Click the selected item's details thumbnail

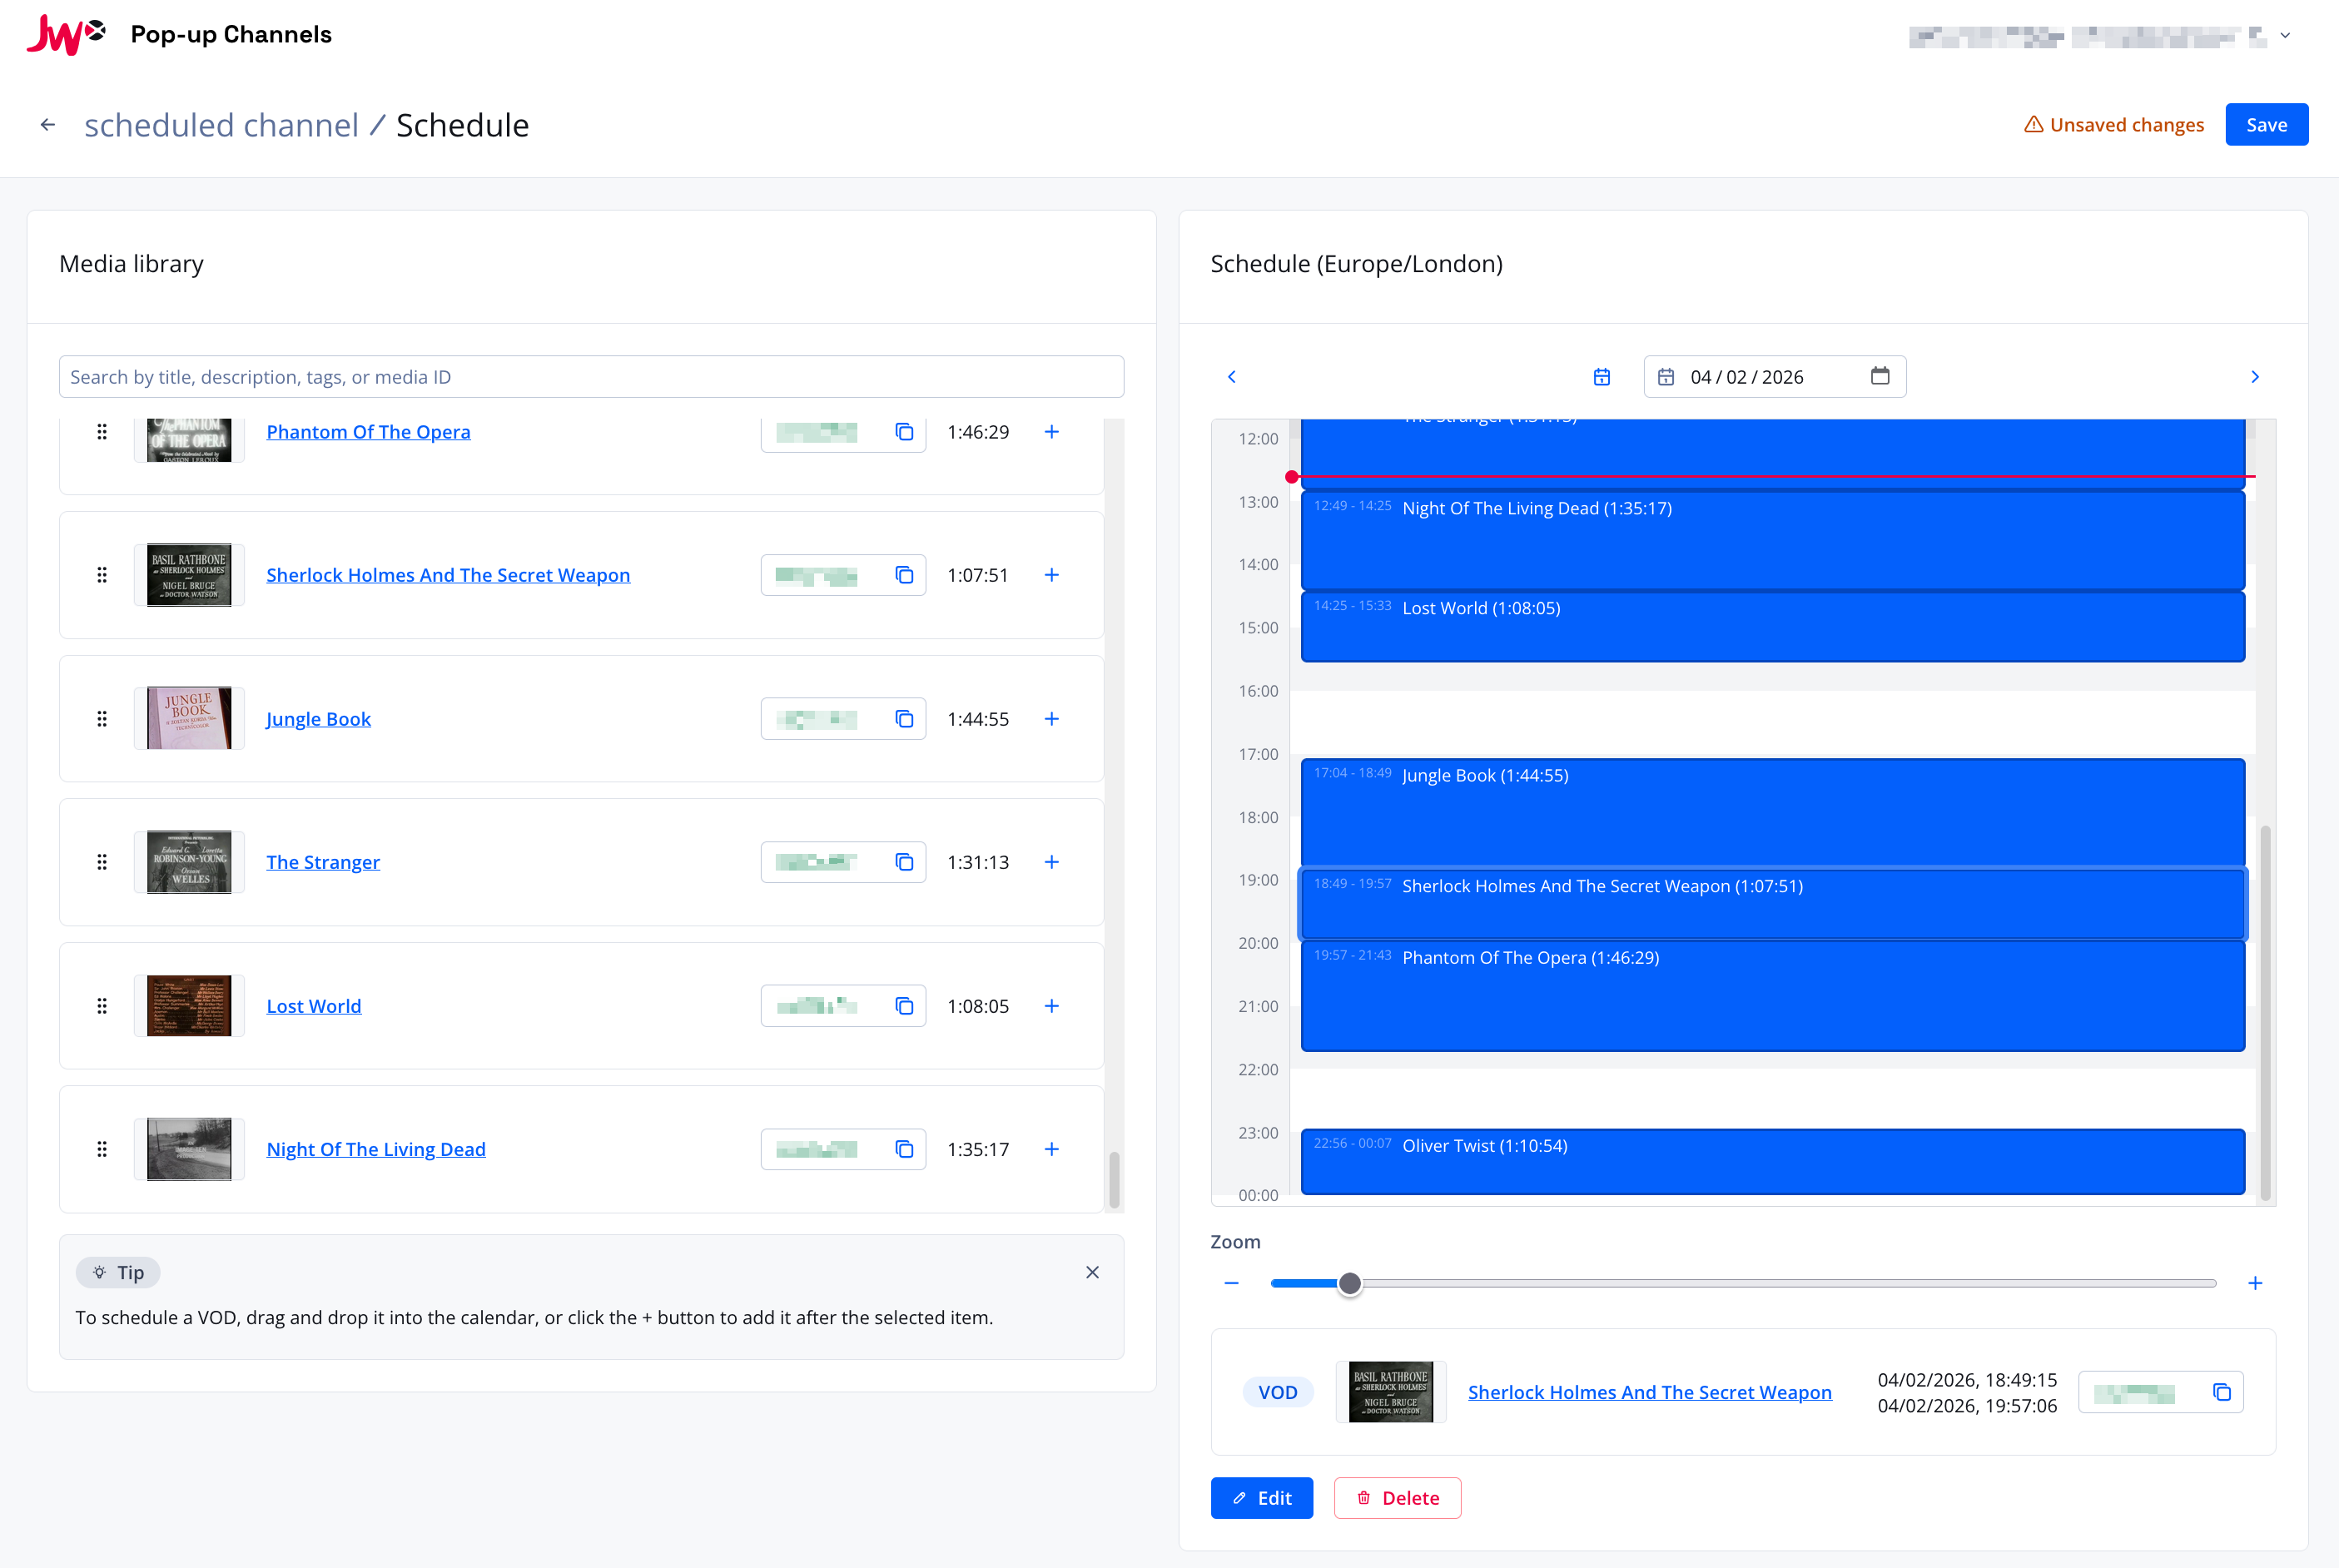pos(1391,1392)
